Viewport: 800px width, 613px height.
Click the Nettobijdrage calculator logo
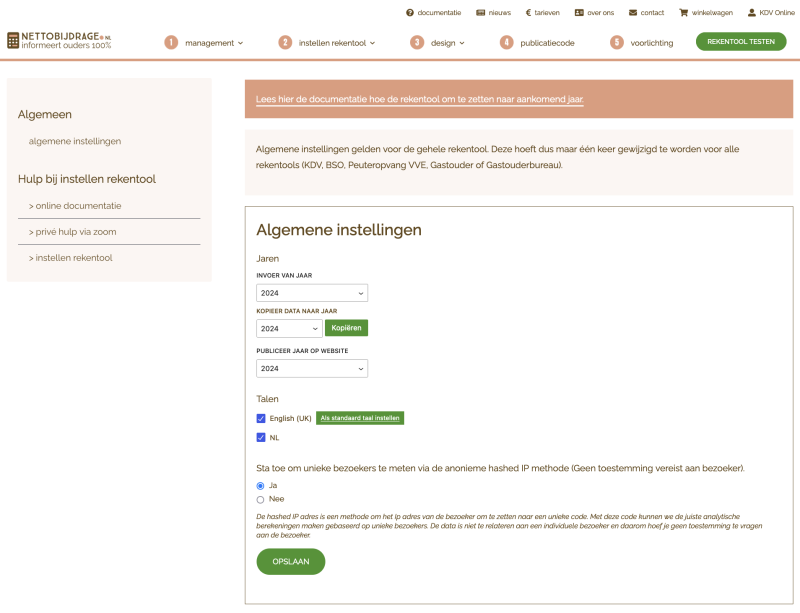coord(13,41)
